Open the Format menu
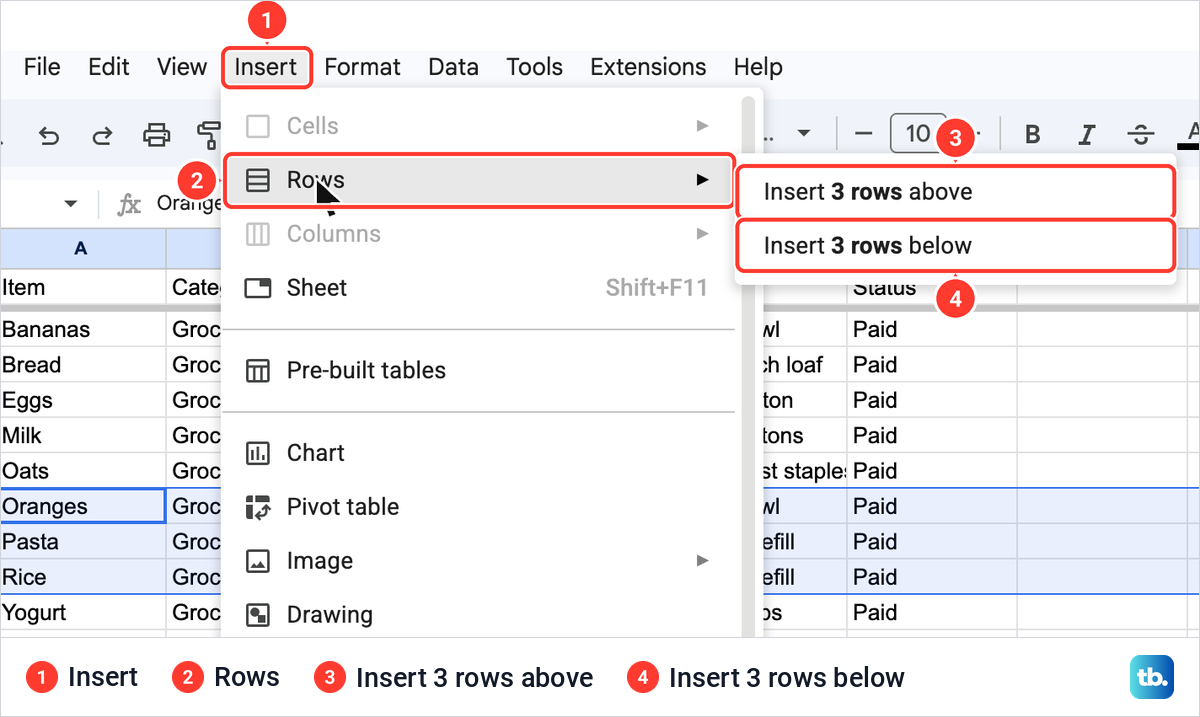The height and width of the screenshot is (717, 1200). [363, 67]
